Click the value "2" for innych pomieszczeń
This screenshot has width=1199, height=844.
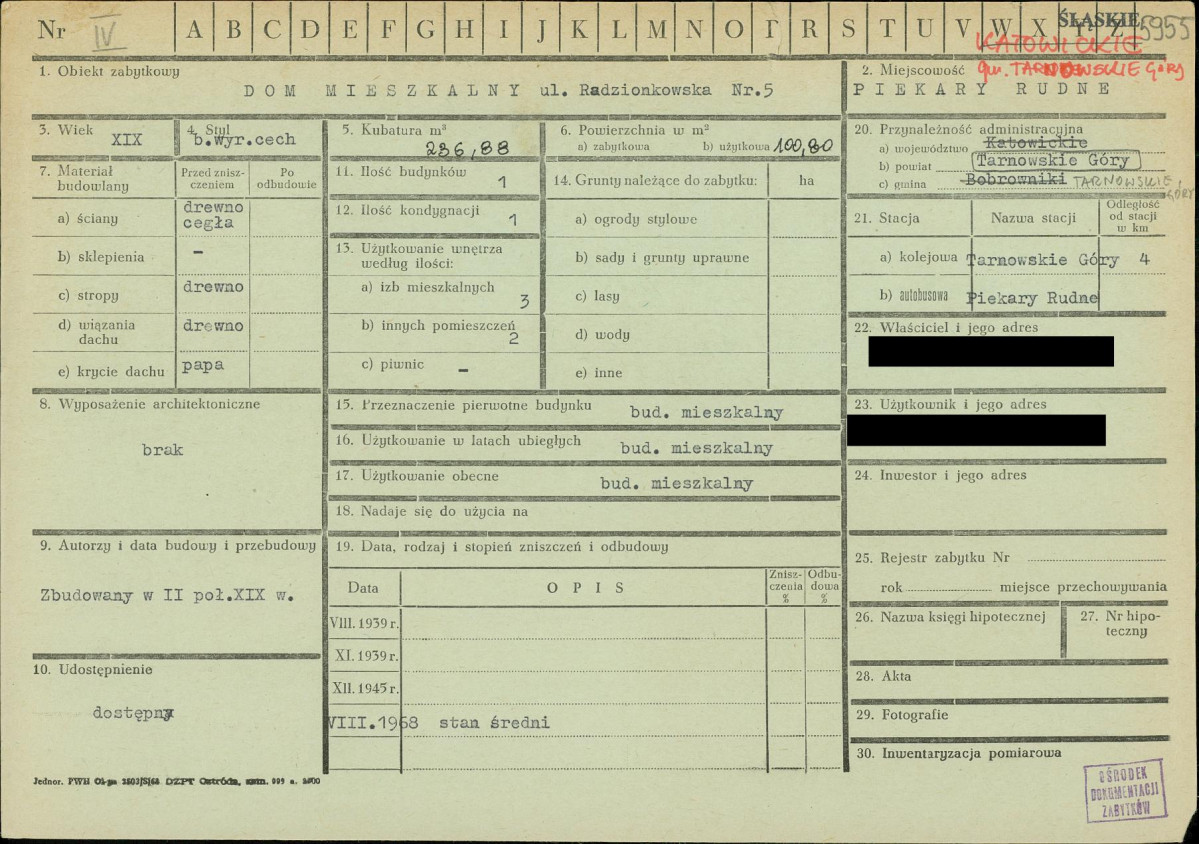pos(513,338)
